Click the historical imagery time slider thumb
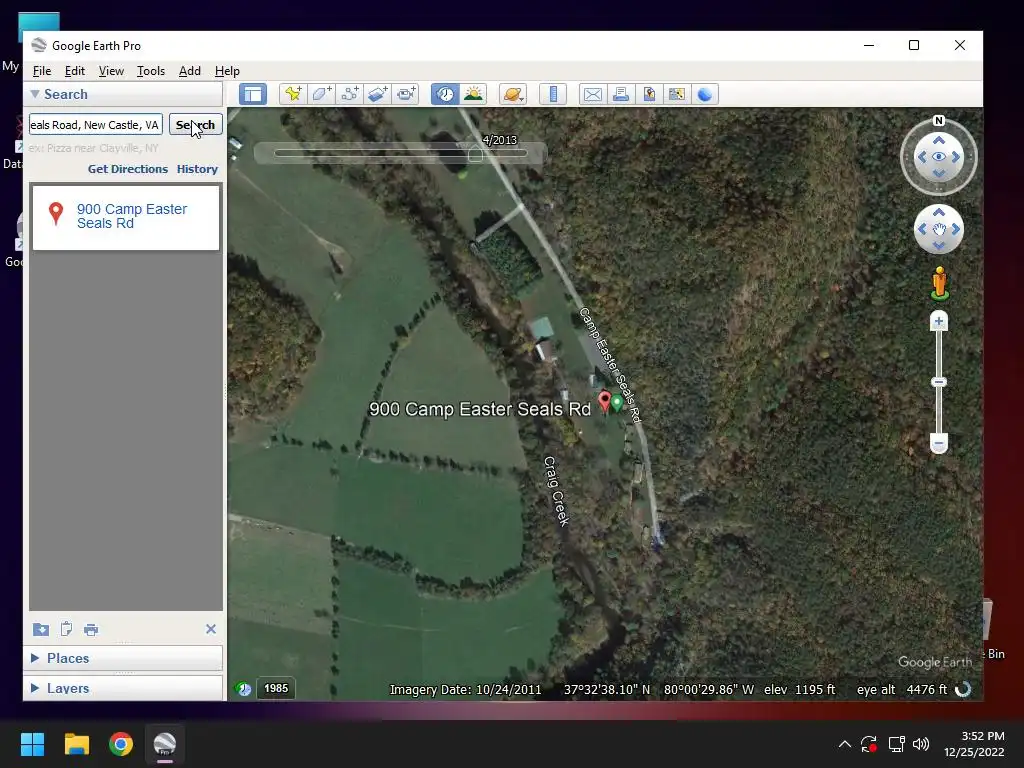 (x=475, y=154)
